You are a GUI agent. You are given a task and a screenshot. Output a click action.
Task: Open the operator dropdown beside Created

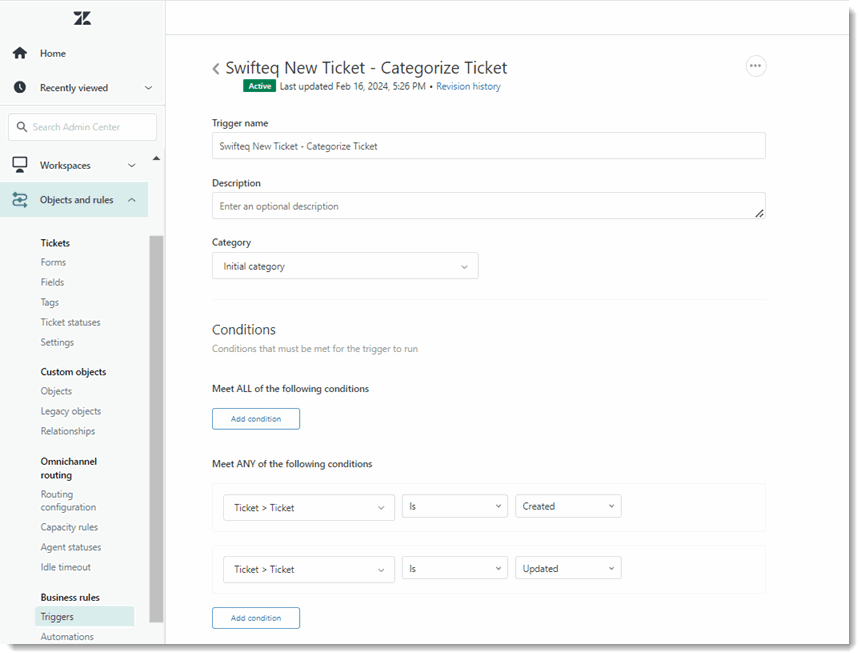(455, 506)
